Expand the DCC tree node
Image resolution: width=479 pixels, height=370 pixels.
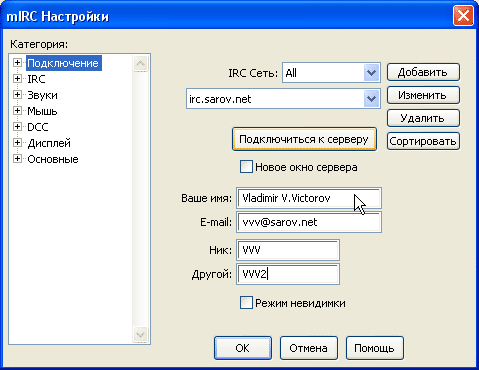coord(17,127)
